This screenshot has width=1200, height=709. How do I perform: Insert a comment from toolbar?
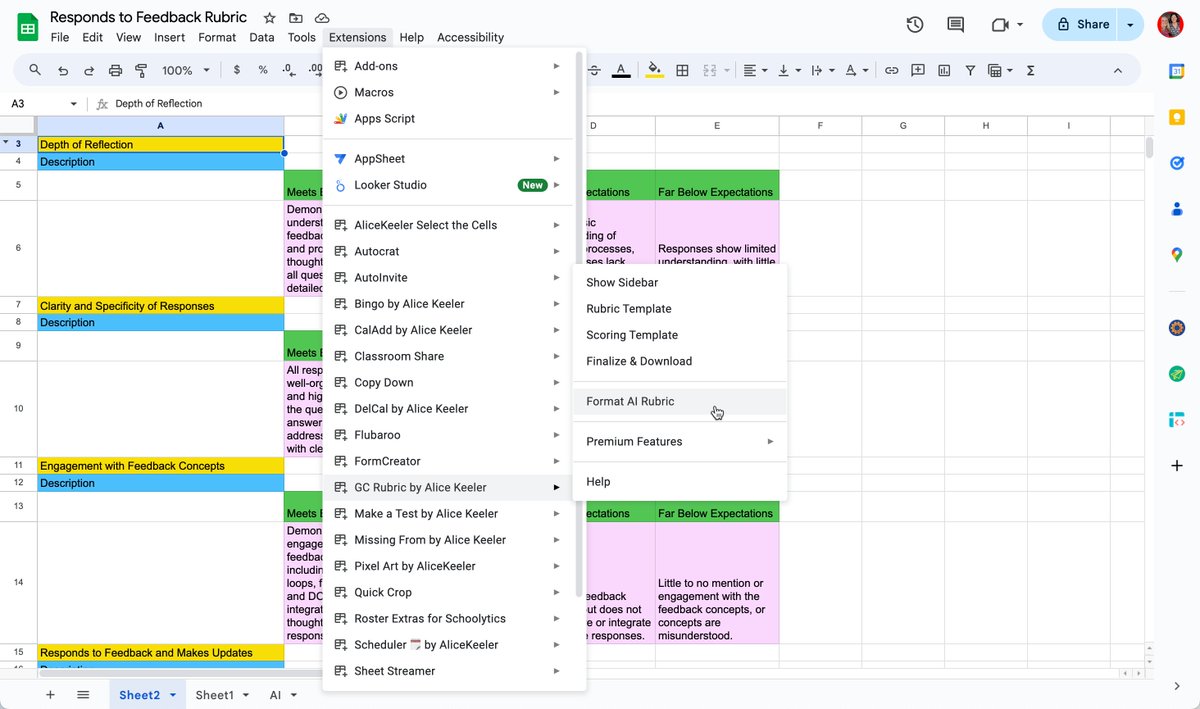point(917,70)
